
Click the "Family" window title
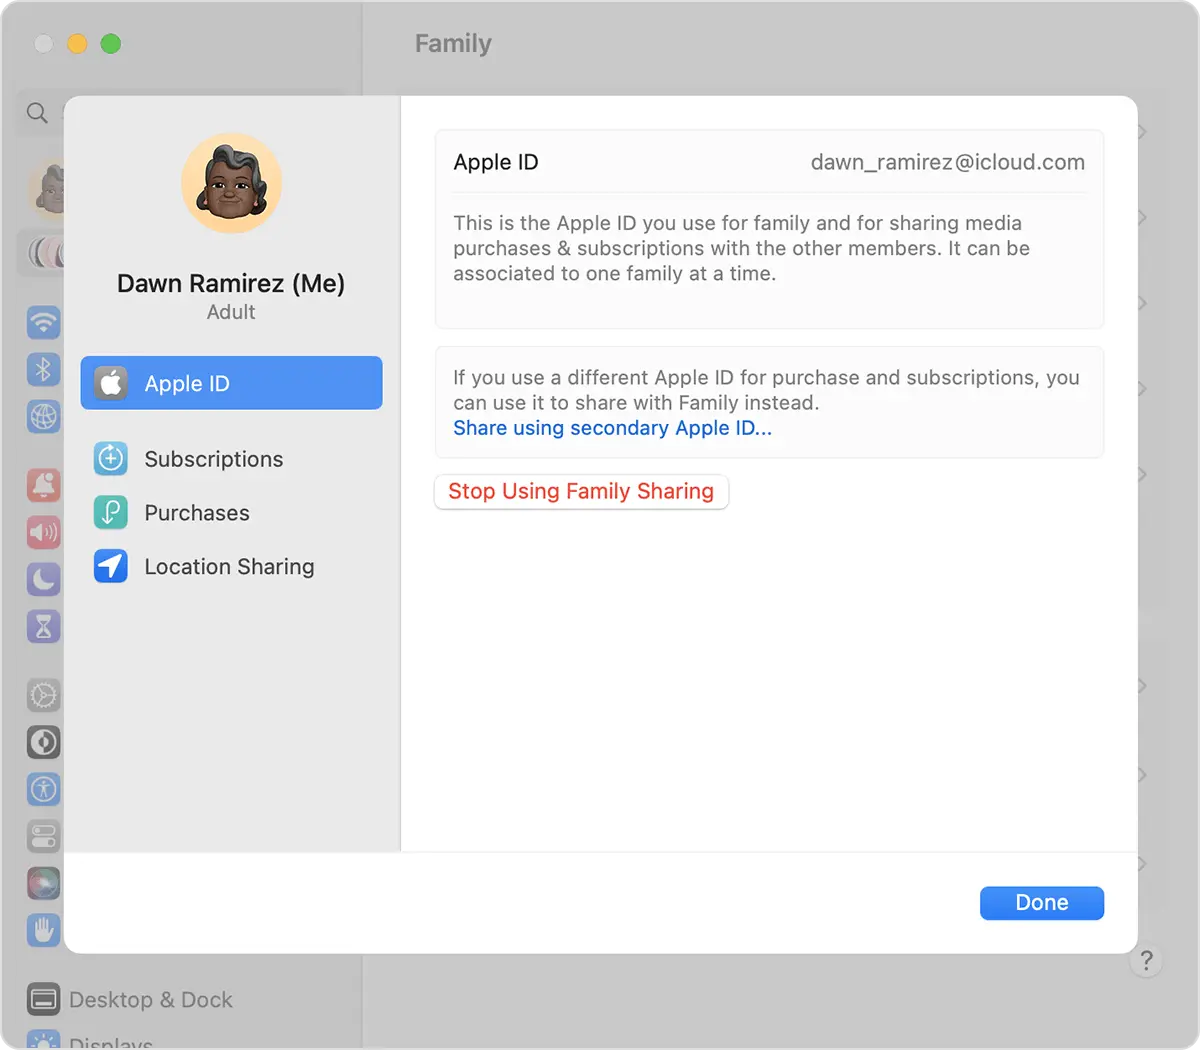453,44
